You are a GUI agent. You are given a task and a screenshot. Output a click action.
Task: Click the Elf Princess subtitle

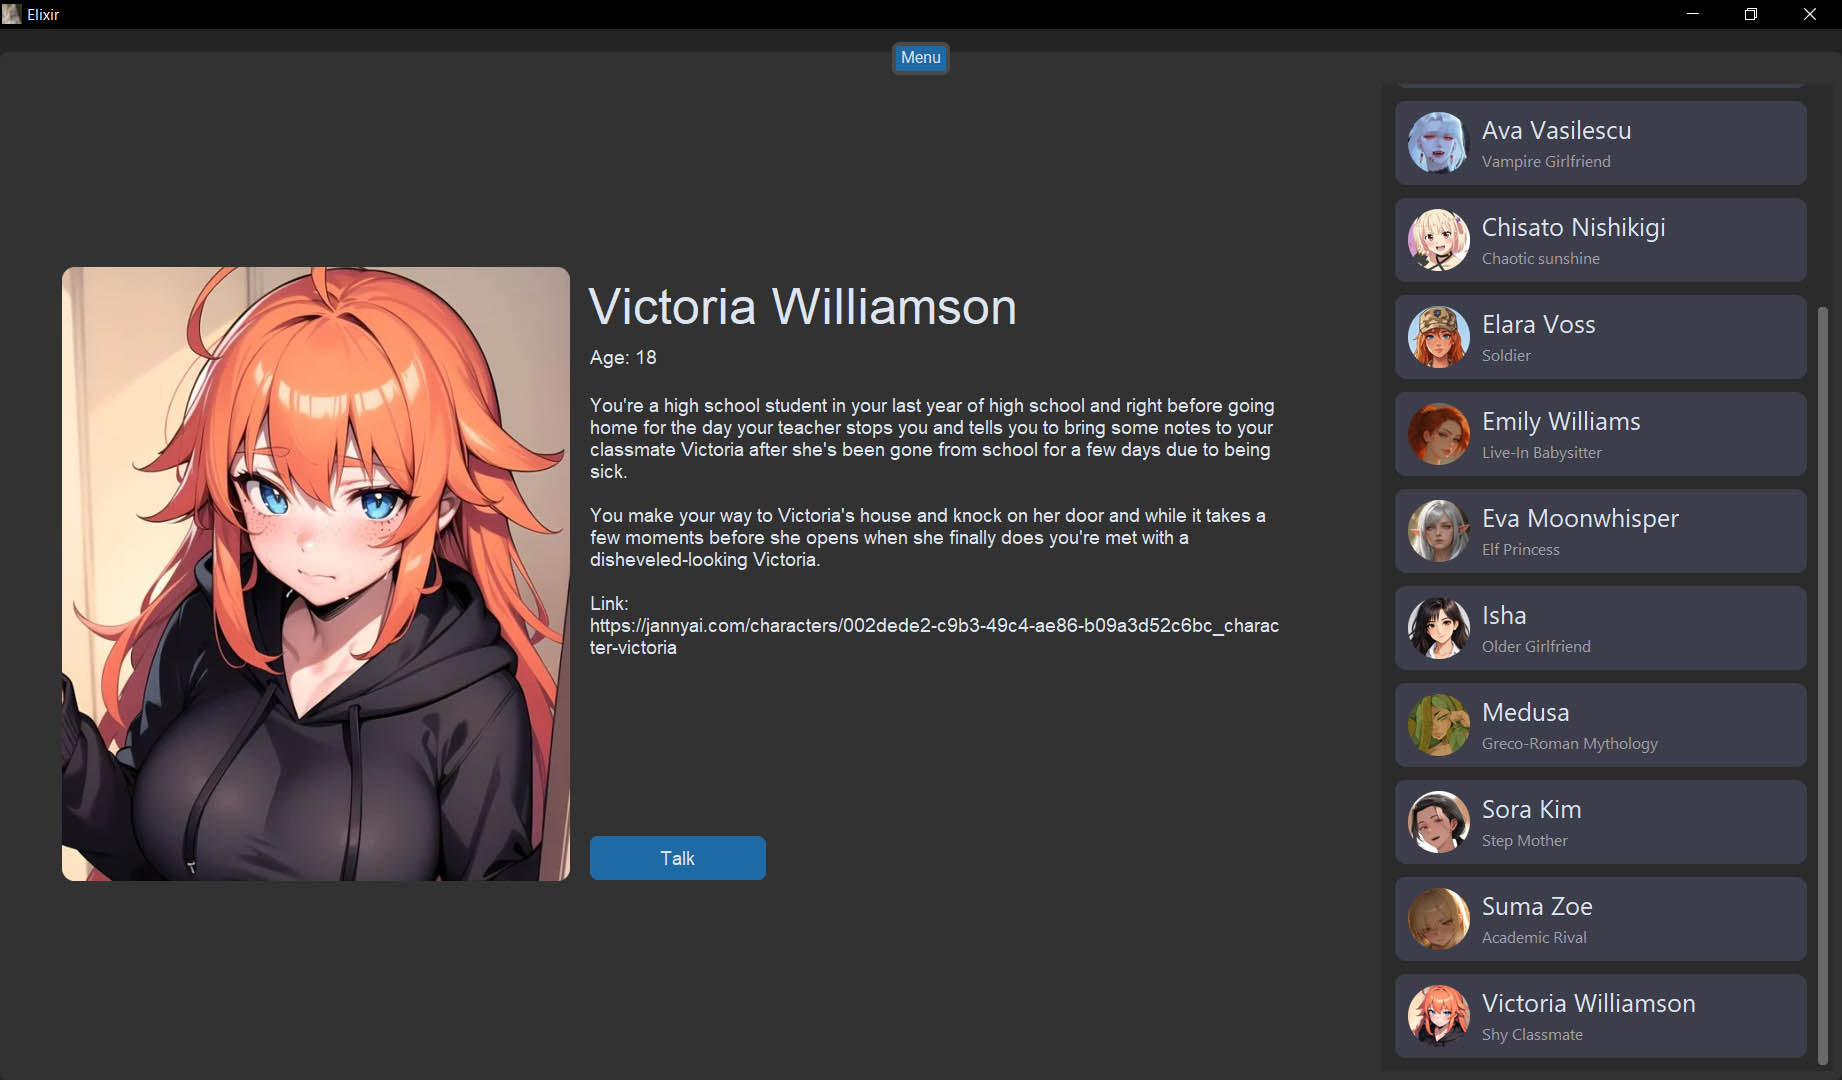(x=1520, y=549)
